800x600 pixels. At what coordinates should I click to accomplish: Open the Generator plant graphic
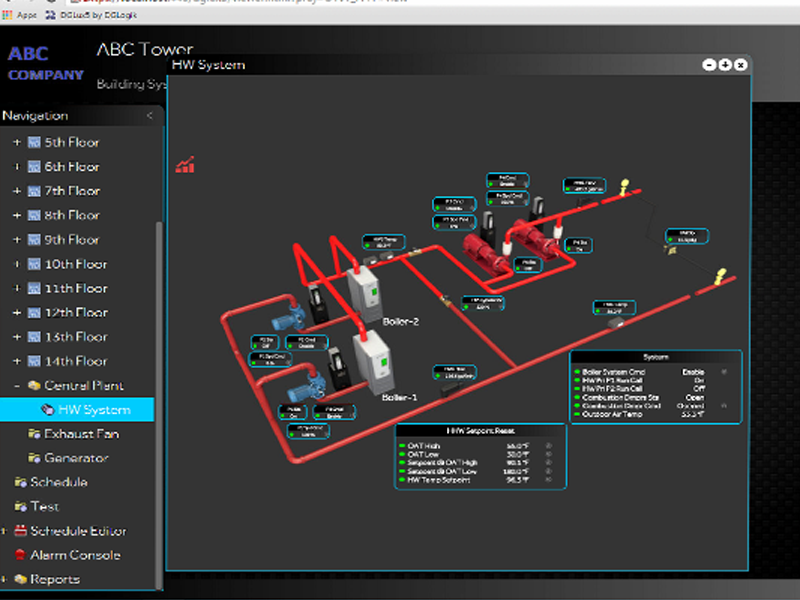point(36,458)
